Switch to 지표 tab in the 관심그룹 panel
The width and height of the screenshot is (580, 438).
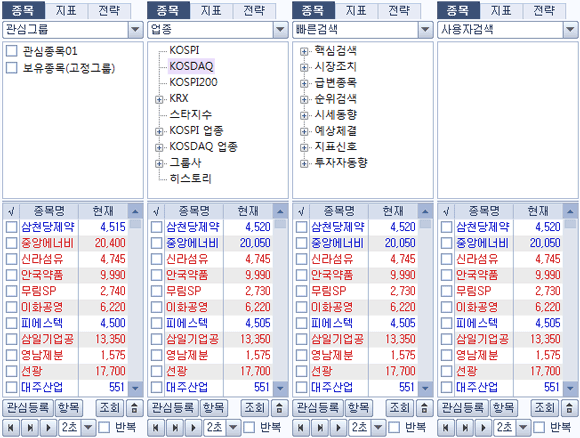click(x=66, y=11)
